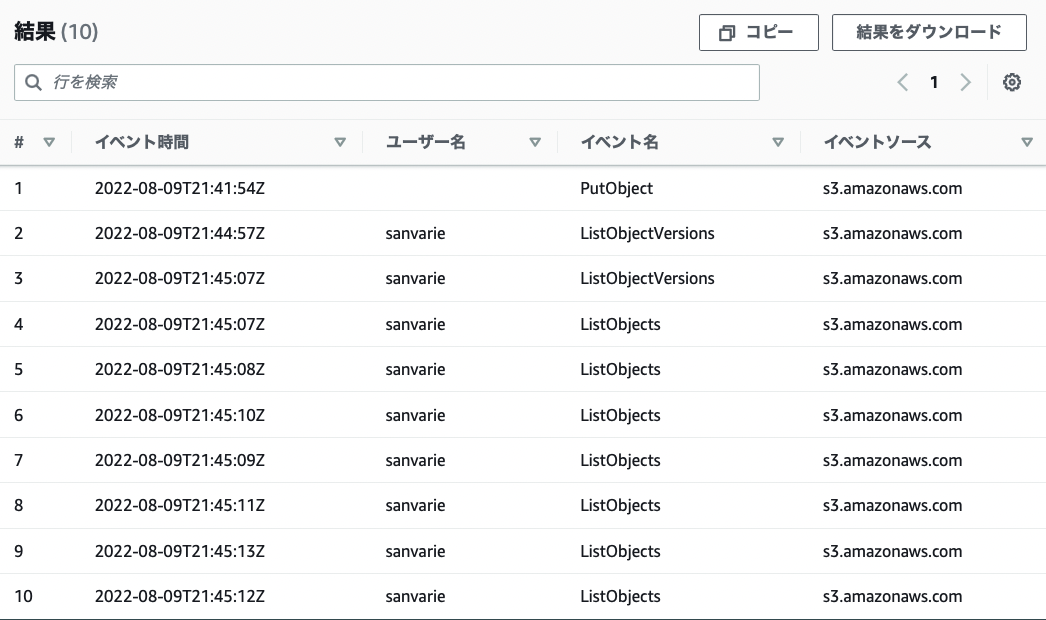
Task: Go to next results page arrow
Action: pyautogui.click(x=965, y=82)
